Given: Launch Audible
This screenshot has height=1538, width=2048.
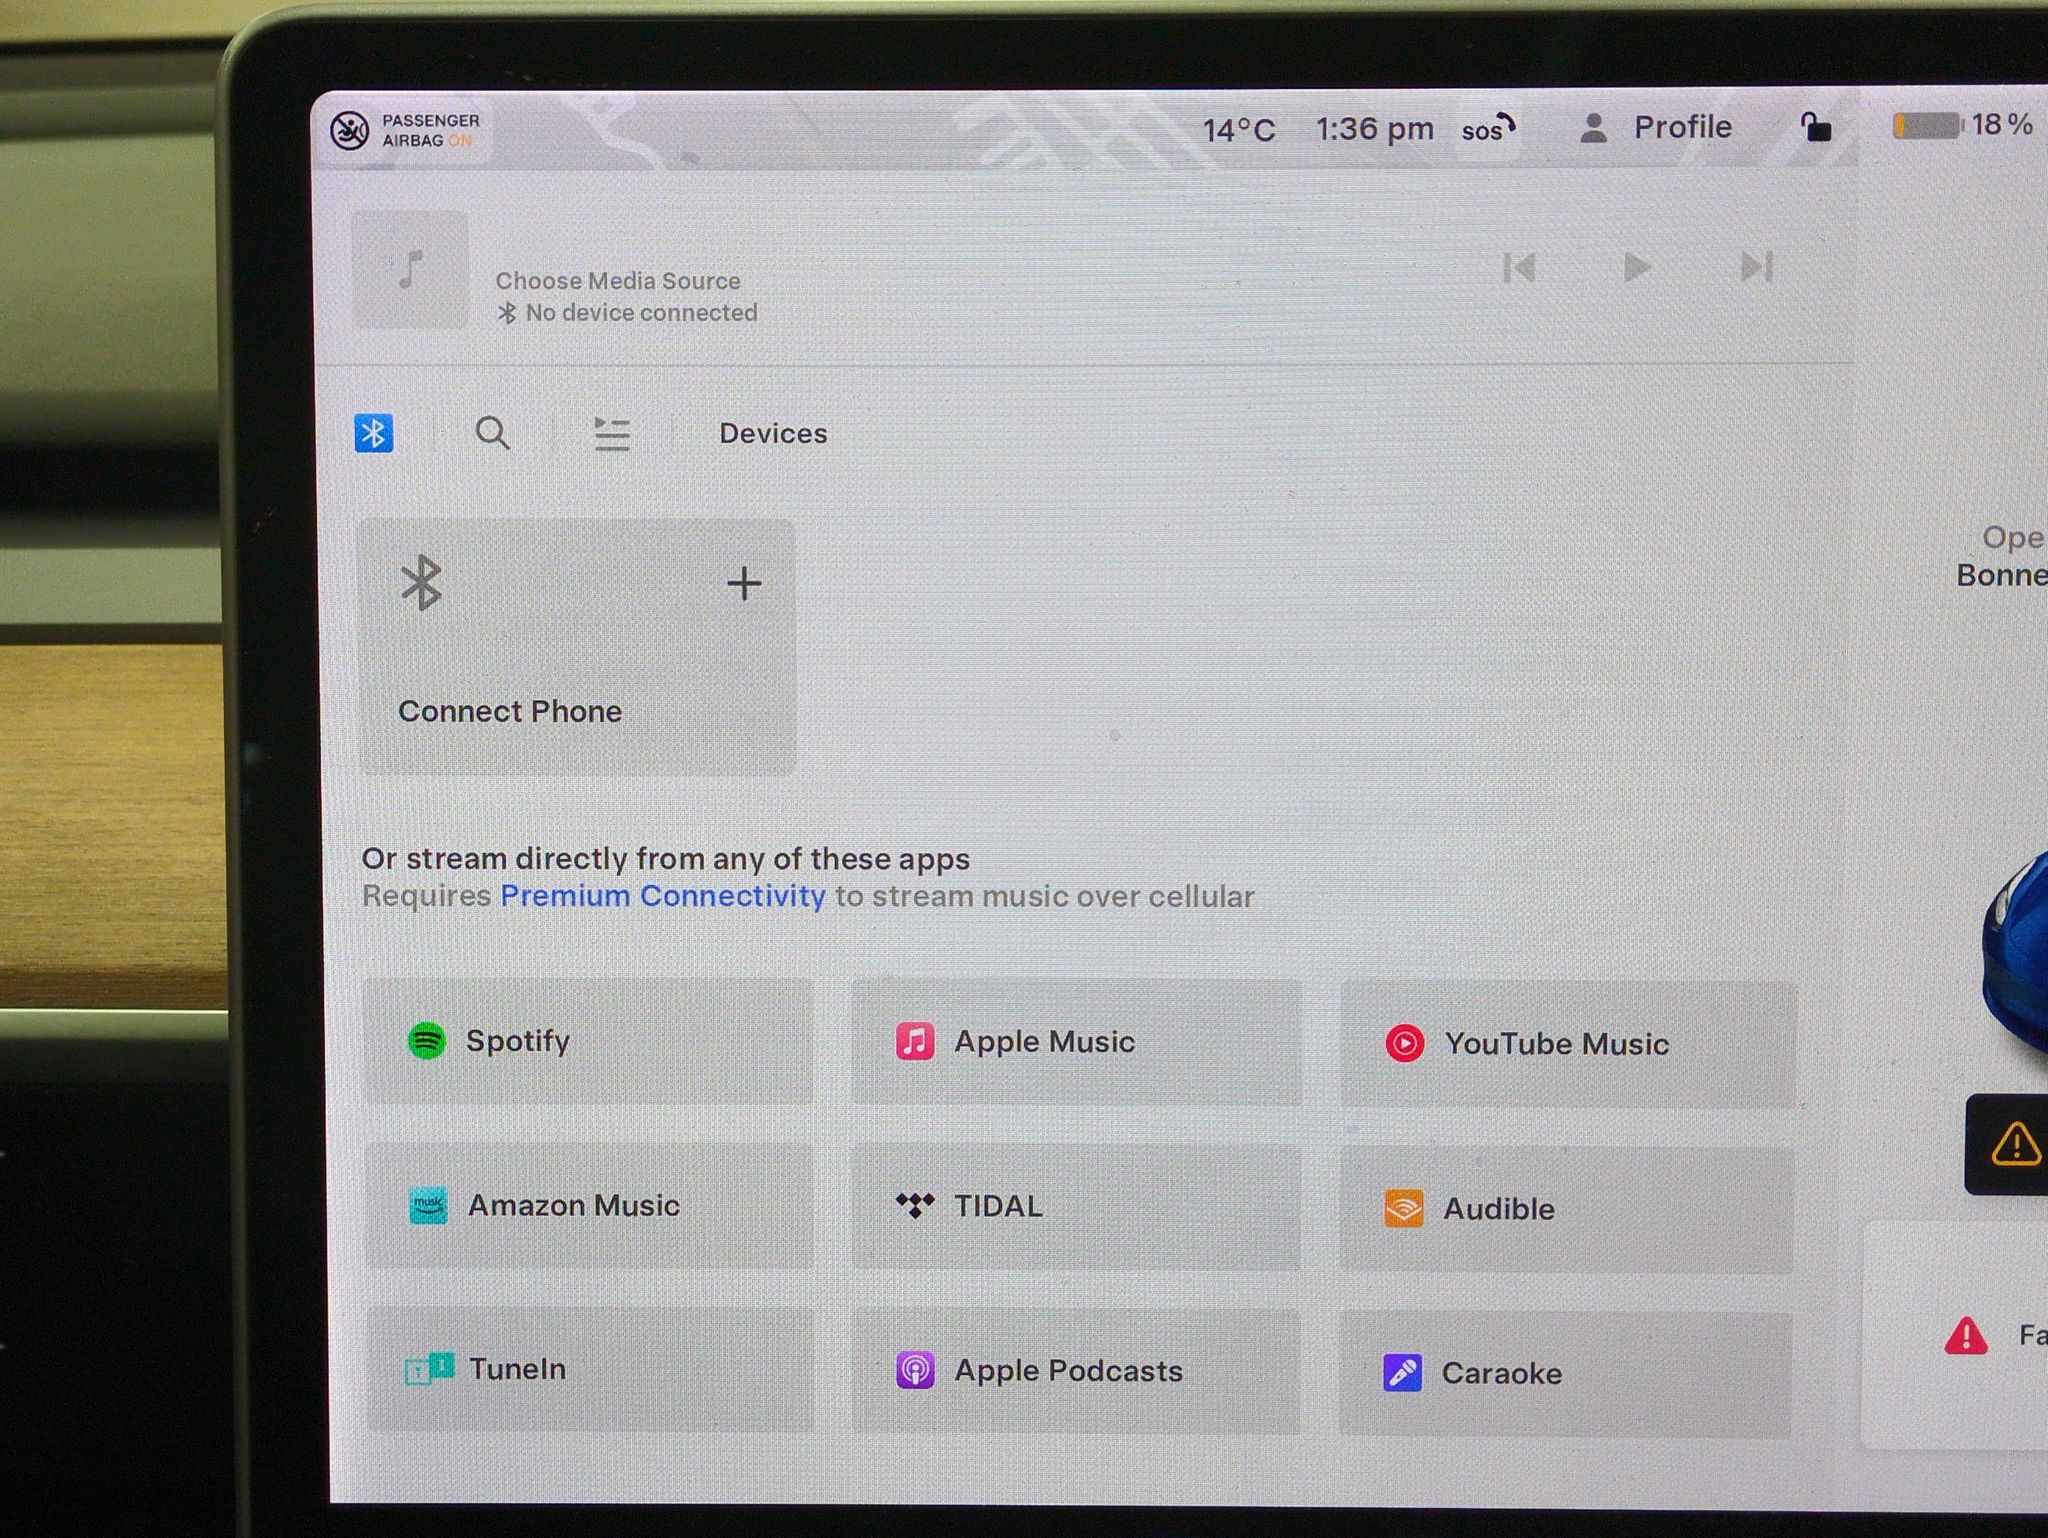Looking at the screenshot, I should [1566, 1209].
